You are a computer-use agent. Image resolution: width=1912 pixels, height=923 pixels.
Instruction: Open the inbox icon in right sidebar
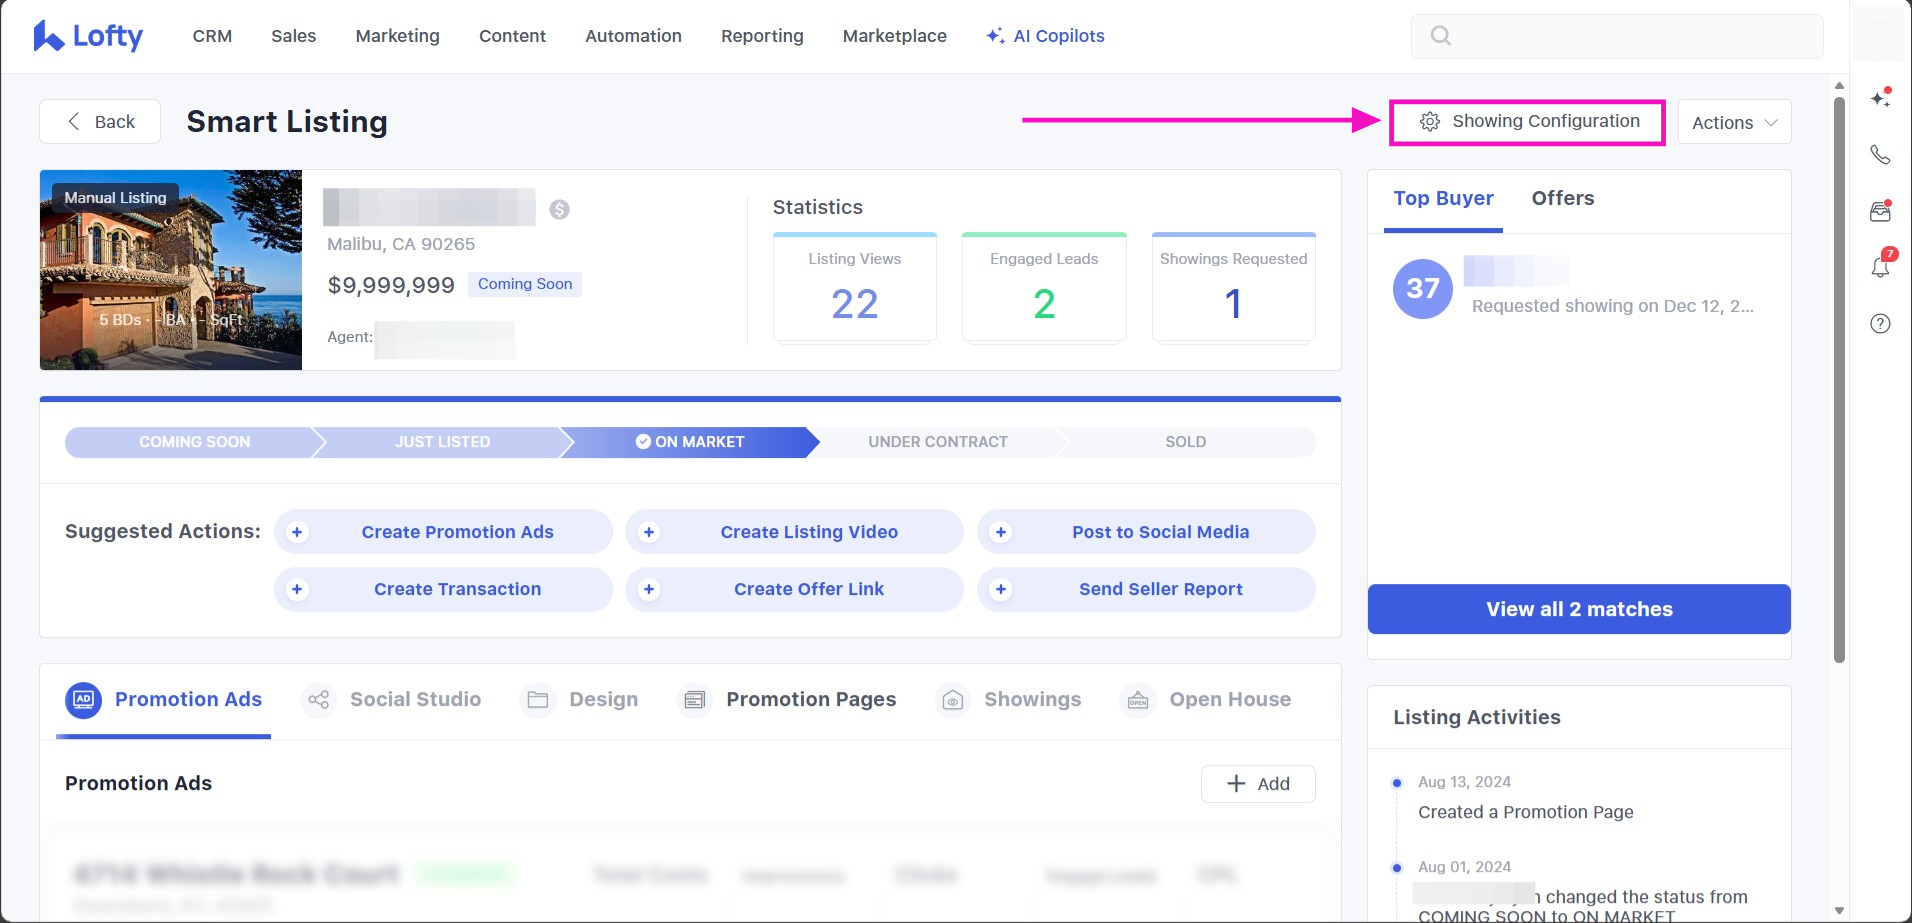click(x=1880, y=211)
